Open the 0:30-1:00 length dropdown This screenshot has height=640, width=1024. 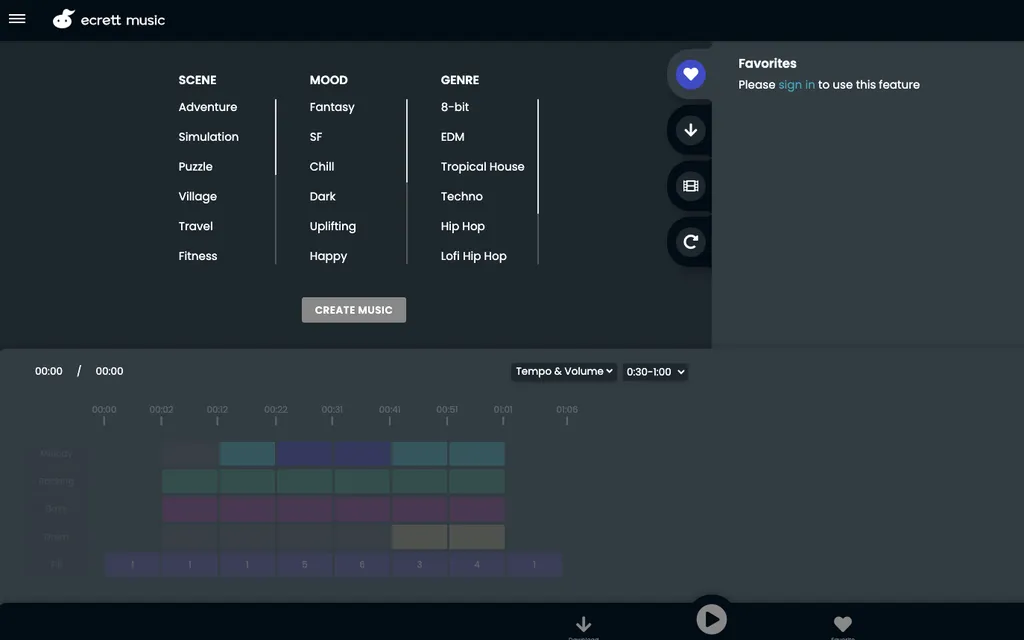pos(655,371)
